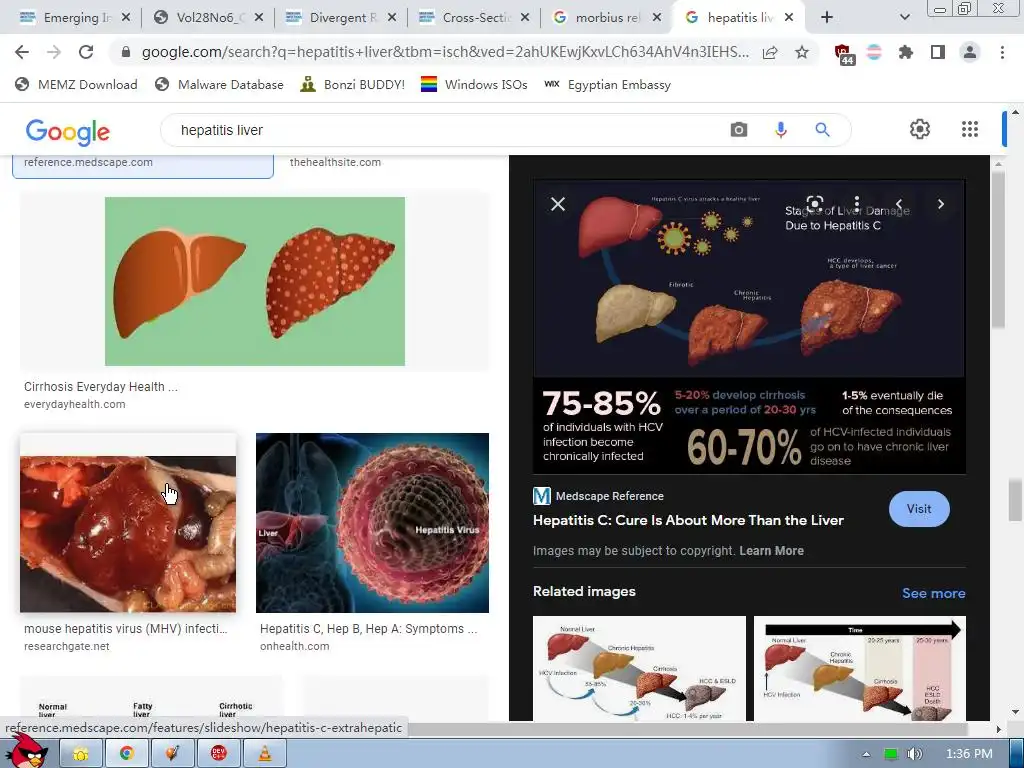Click the address bar URL

pyautogui.click(x=444, y=52)
